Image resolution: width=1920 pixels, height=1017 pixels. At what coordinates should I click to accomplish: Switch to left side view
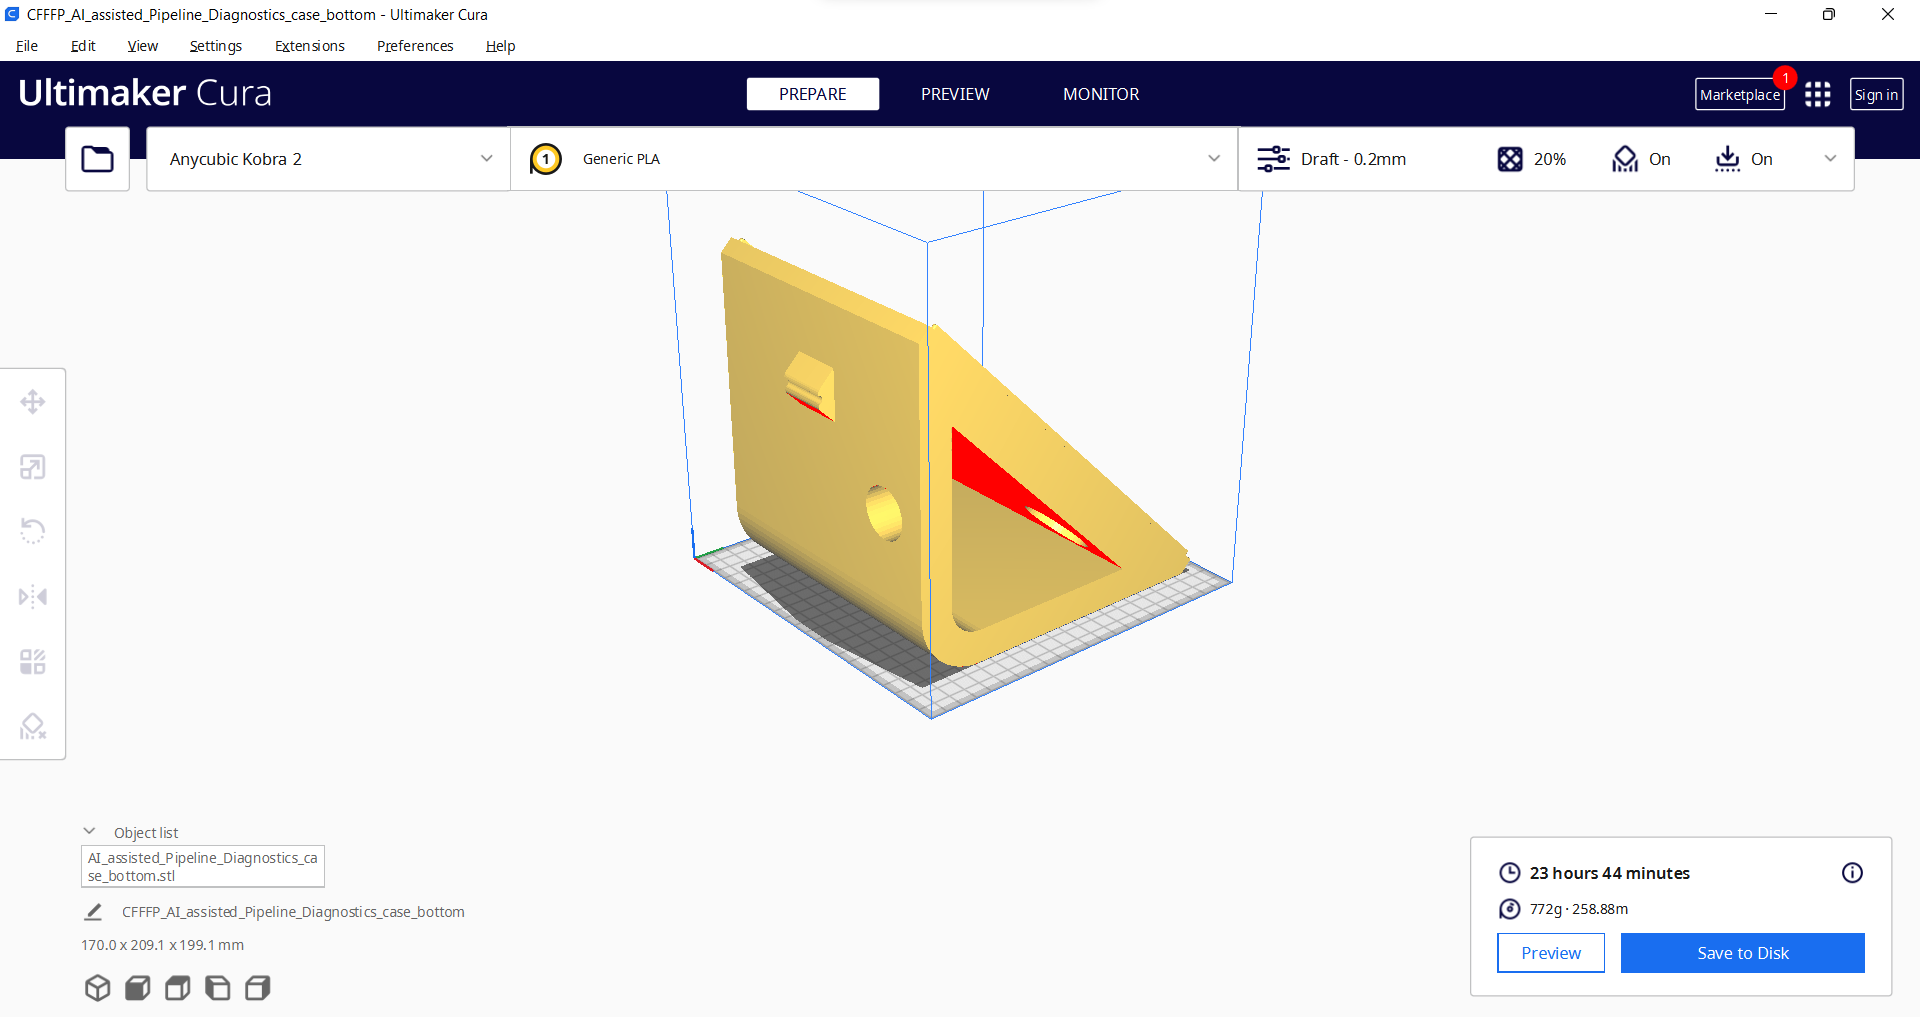pos(217,988)
